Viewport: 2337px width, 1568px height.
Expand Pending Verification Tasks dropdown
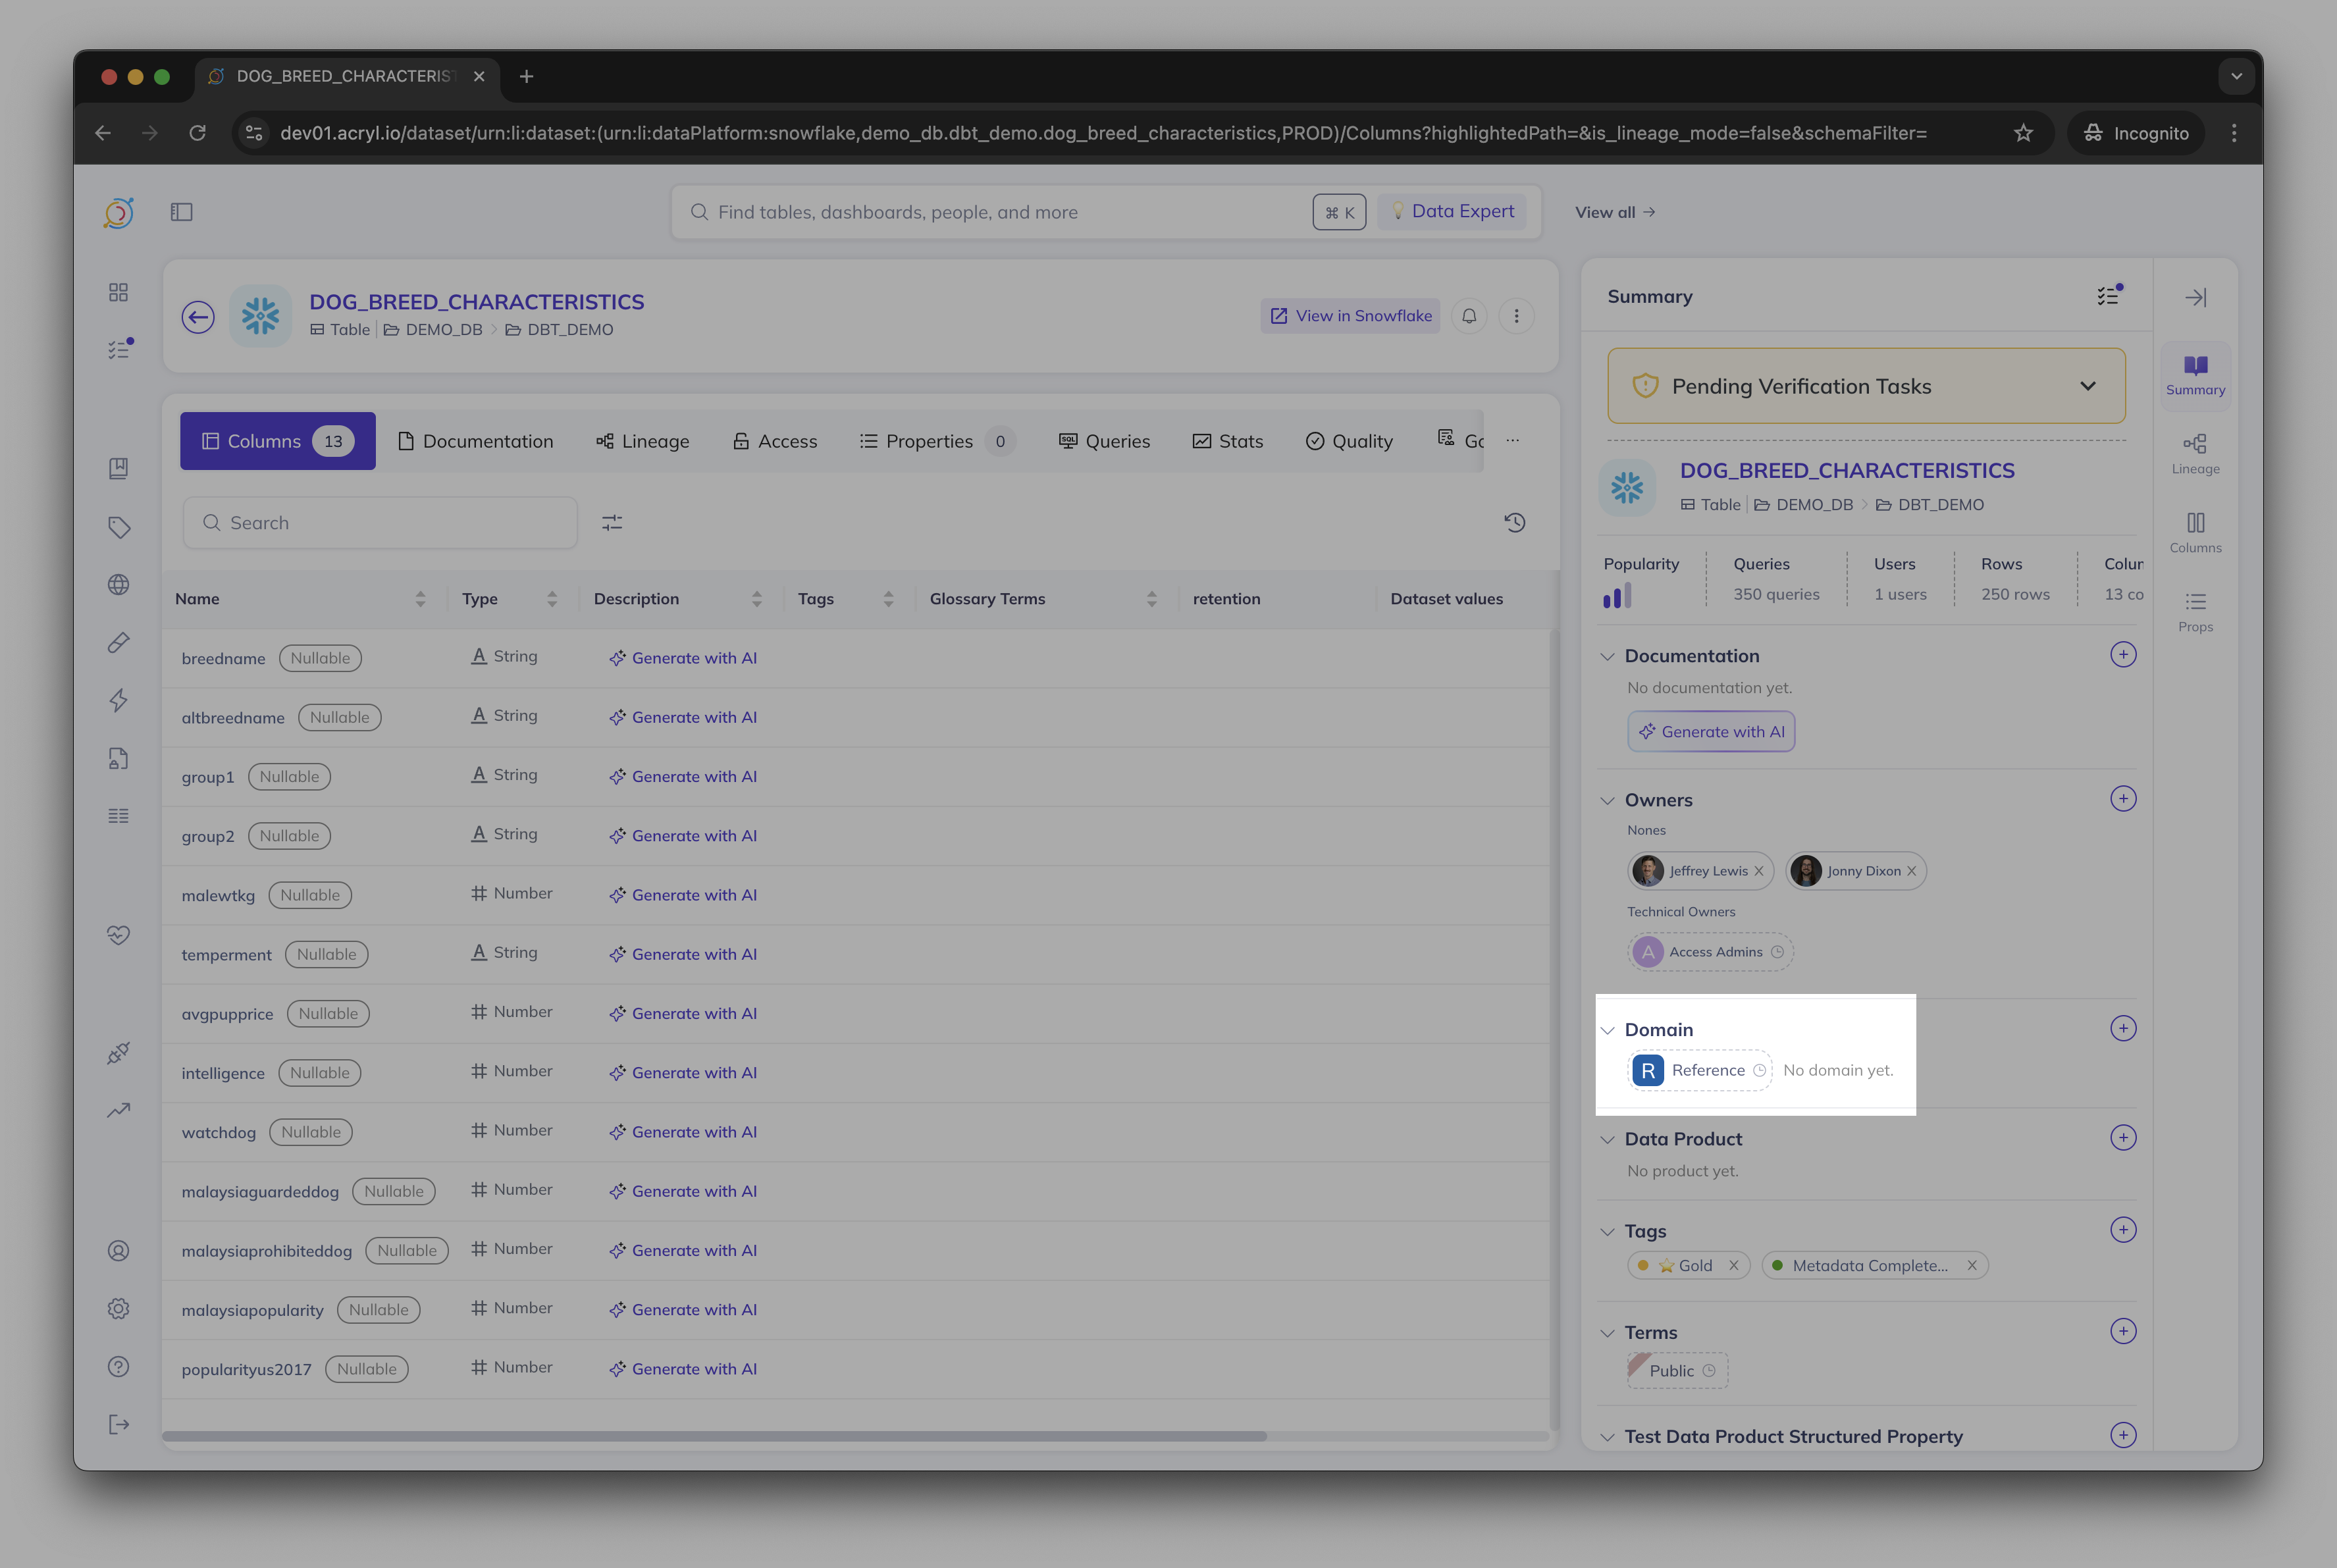click(2087, 386)
